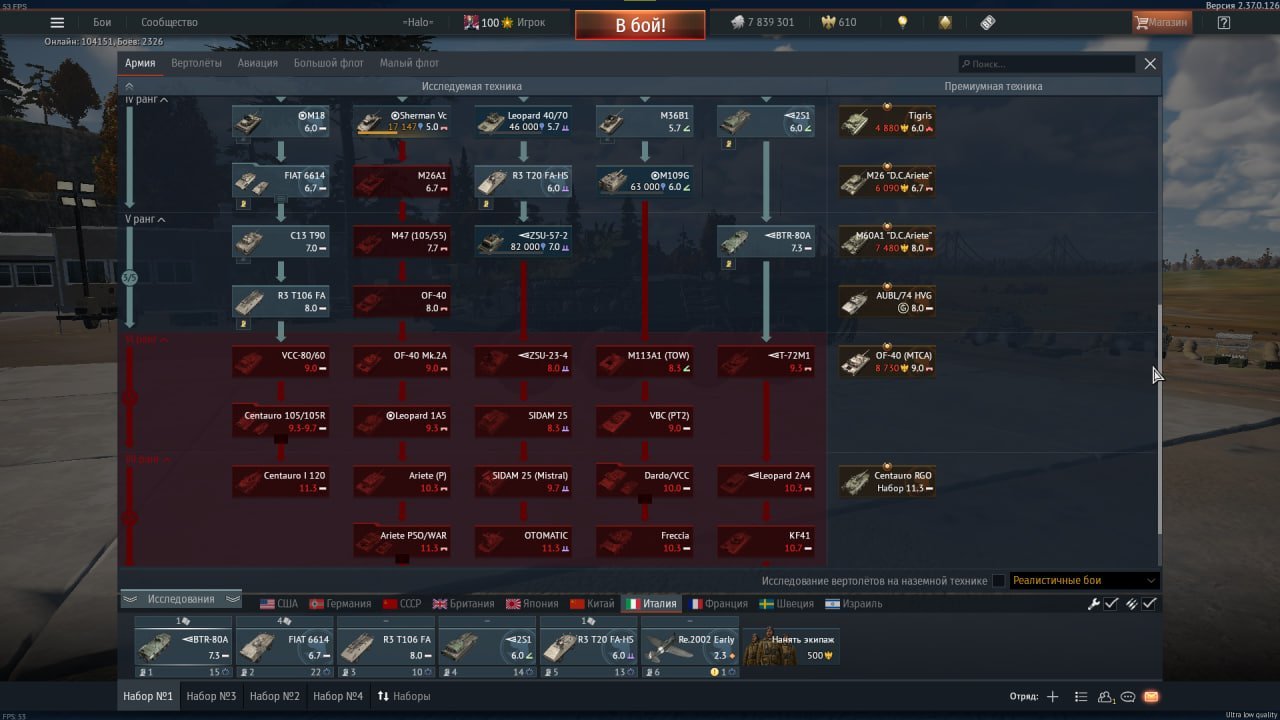Toggle the auto-refill ammo checkbox
1280x720 pixels.
(x=1150, y=604)
